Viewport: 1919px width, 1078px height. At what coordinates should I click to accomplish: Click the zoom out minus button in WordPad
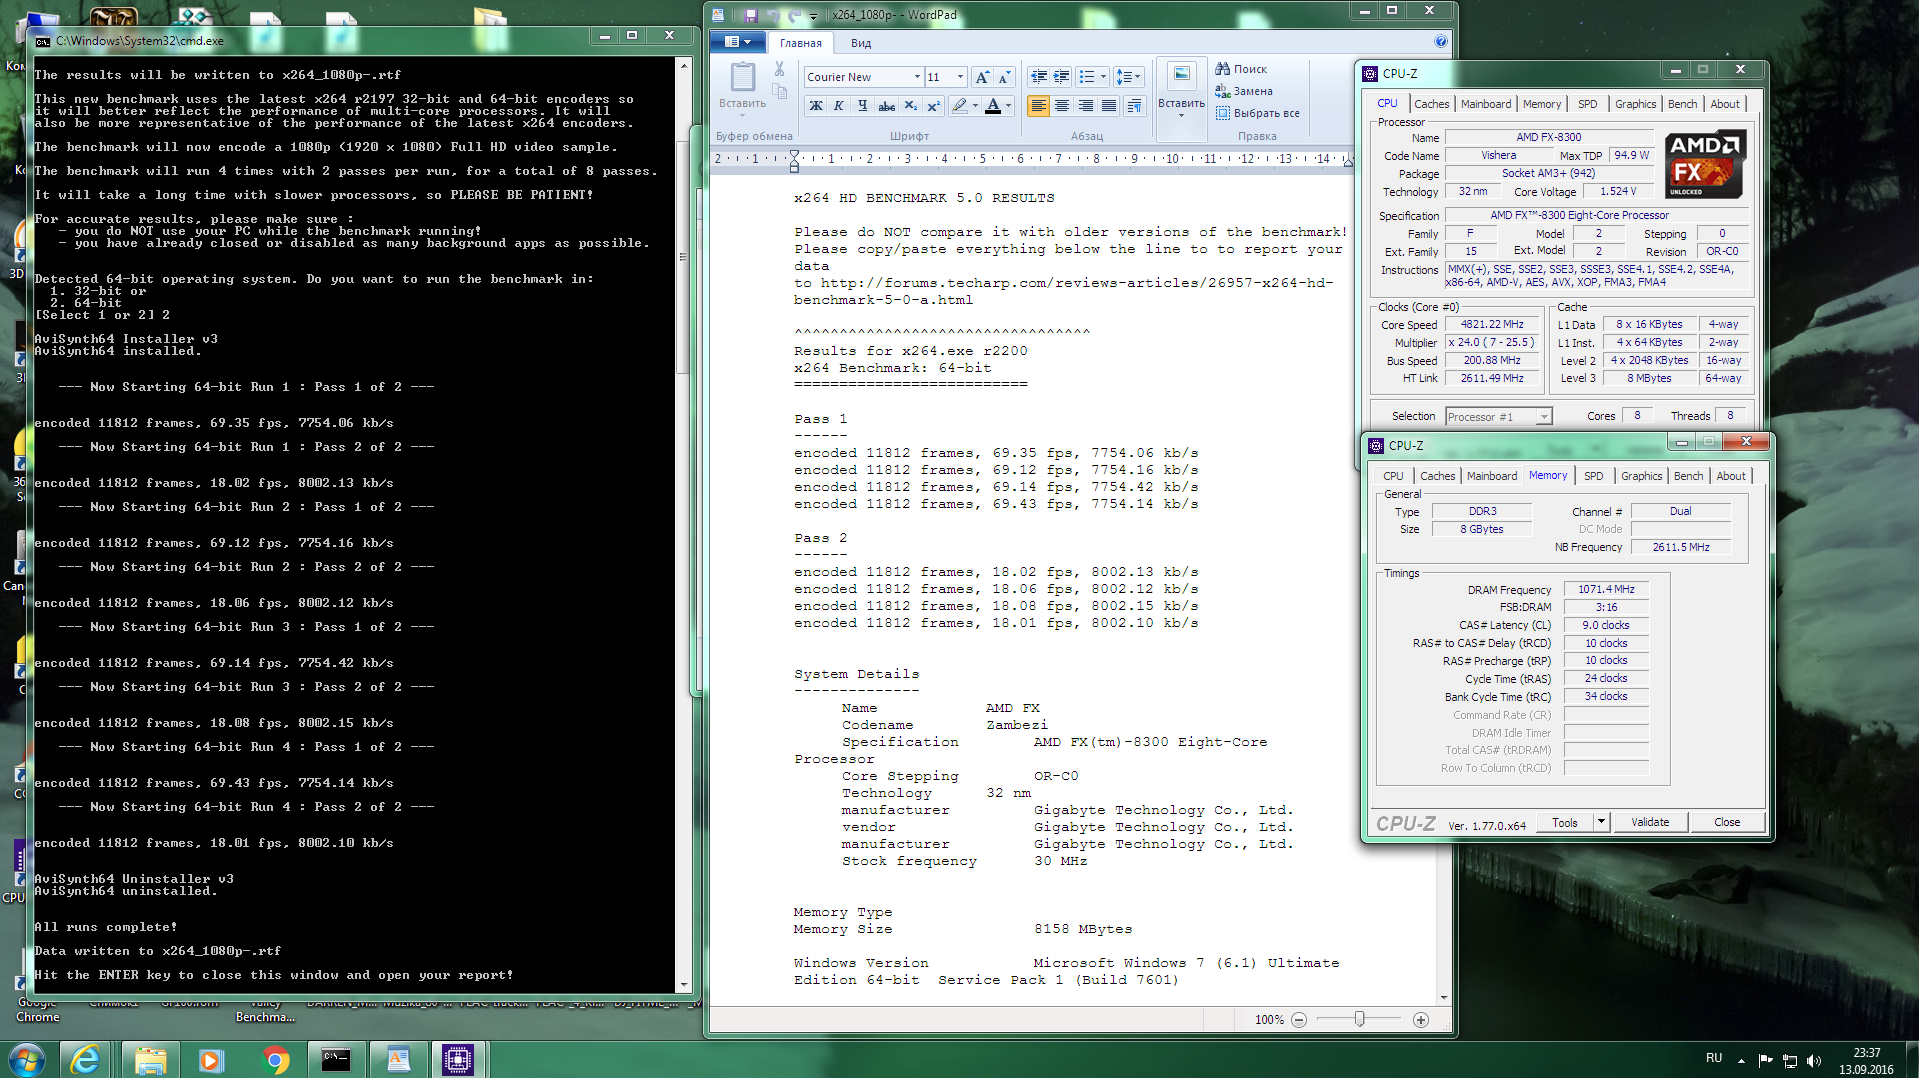1299,1019
